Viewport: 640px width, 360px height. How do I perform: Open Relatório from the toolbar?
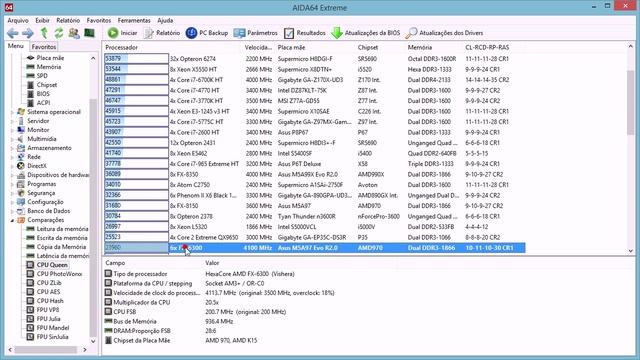[x=162, y=33]
